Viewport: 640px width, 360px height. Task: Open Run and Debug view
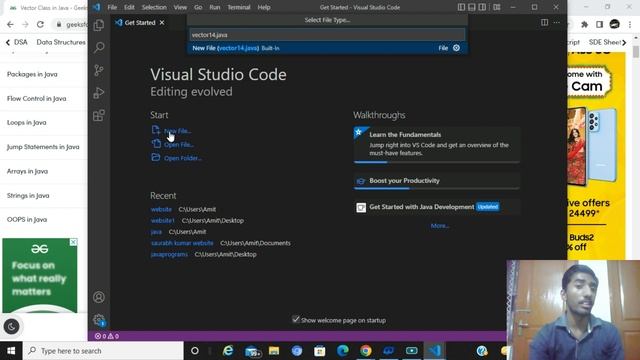tap(99, 93)
